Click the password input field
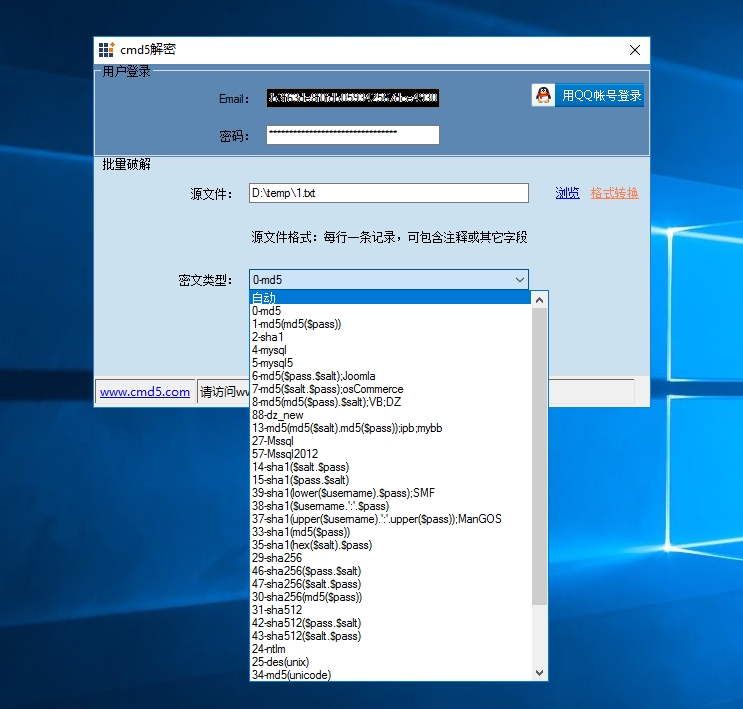 pos(352,135)
